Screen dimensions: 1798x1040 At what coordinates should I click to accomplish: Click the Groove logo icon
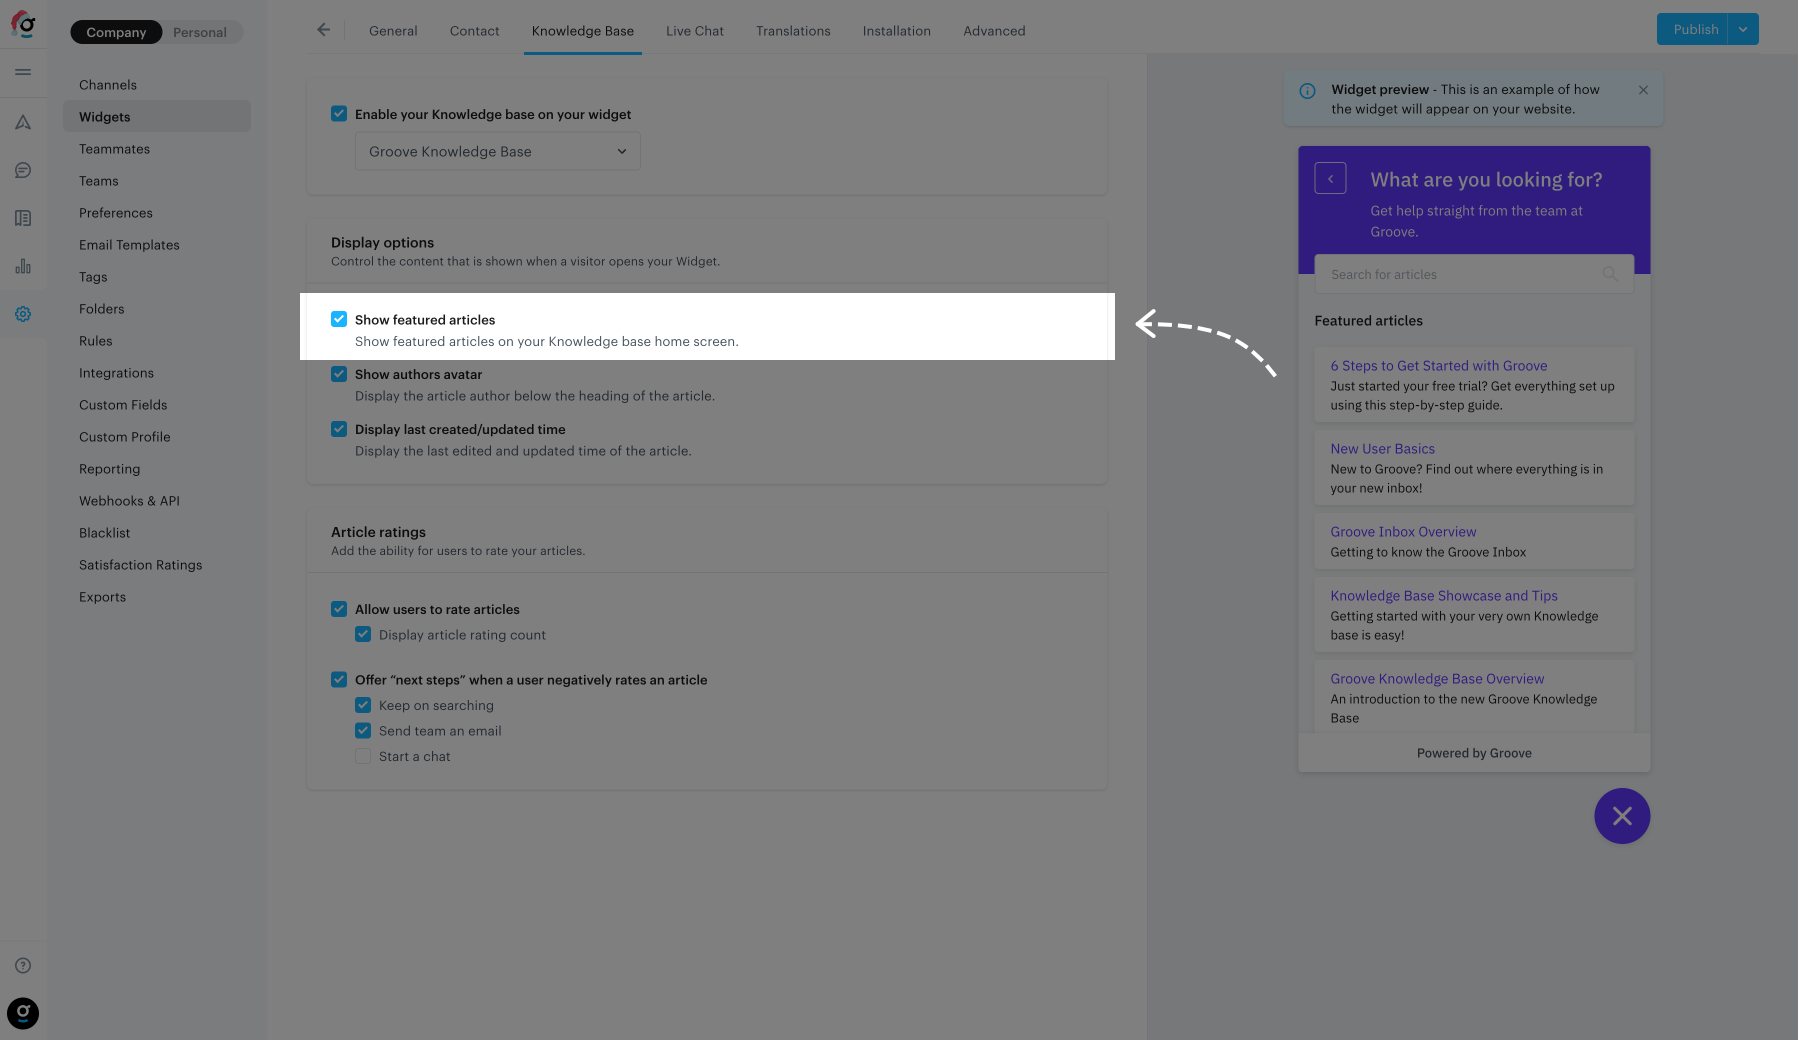pyautogui.click(x=23, y=24)
